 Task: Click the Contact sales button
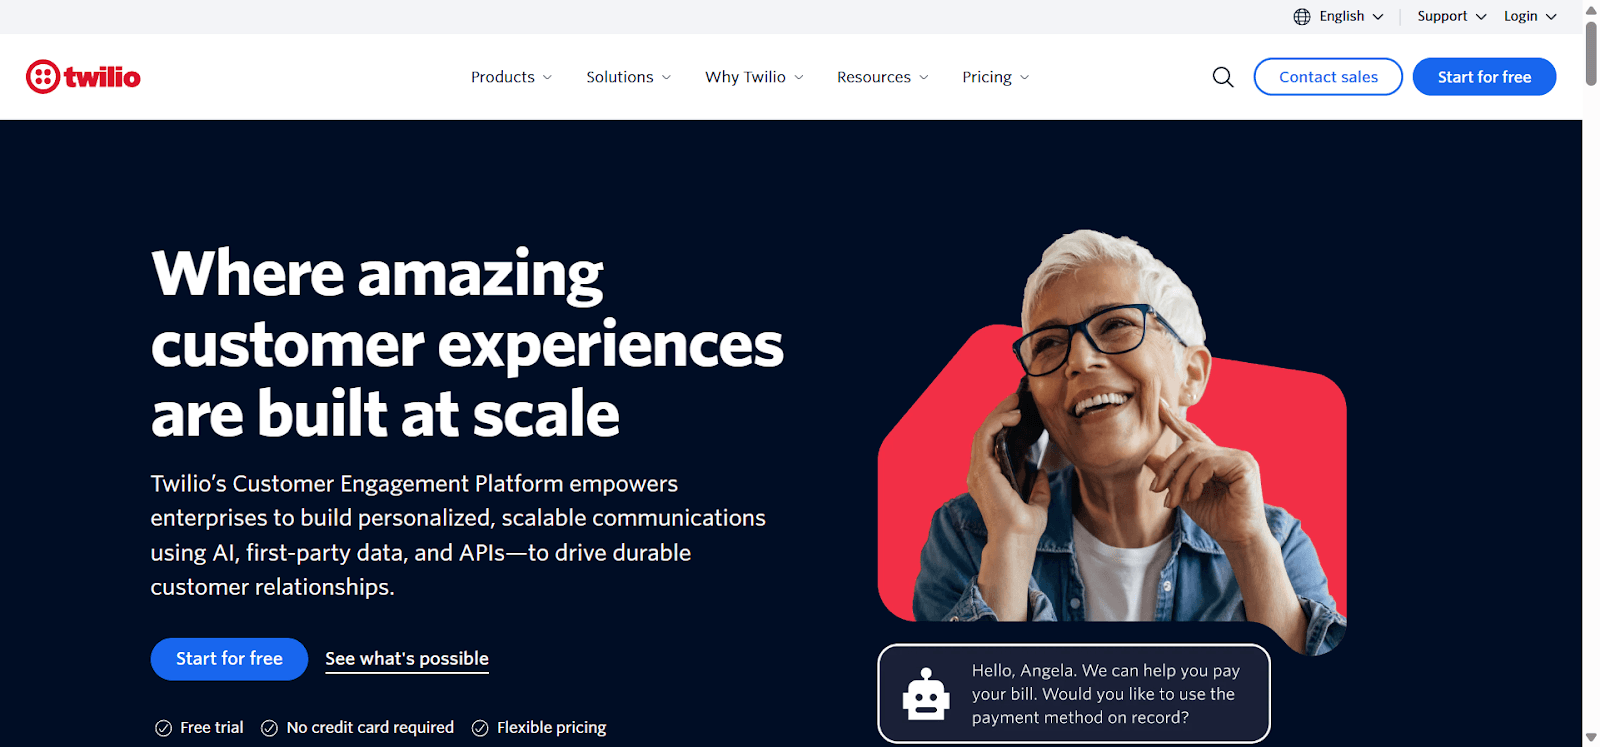pyautogui.click(x=1328, y=77)
